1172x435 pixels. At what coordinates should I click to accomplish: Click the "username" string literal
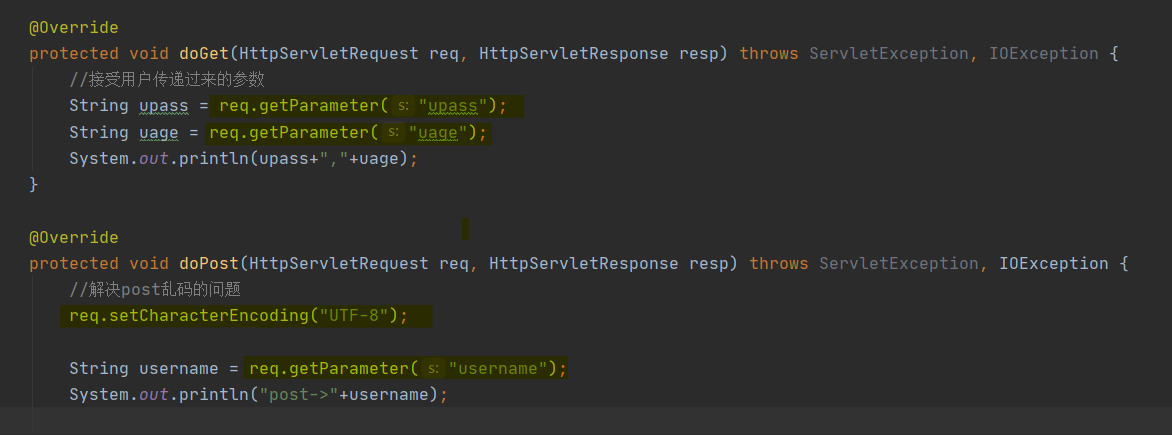pos(498,368)
